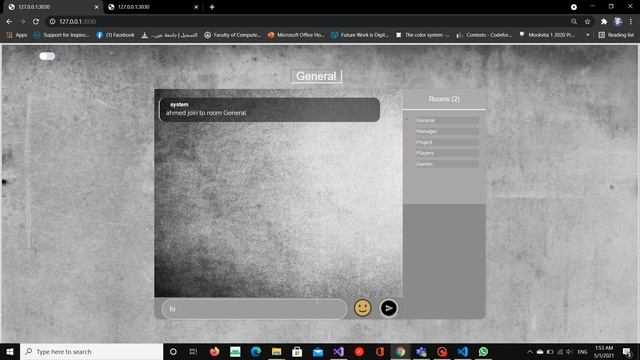Join the Games room
This screenshot has width=640, height=360.
447,164
